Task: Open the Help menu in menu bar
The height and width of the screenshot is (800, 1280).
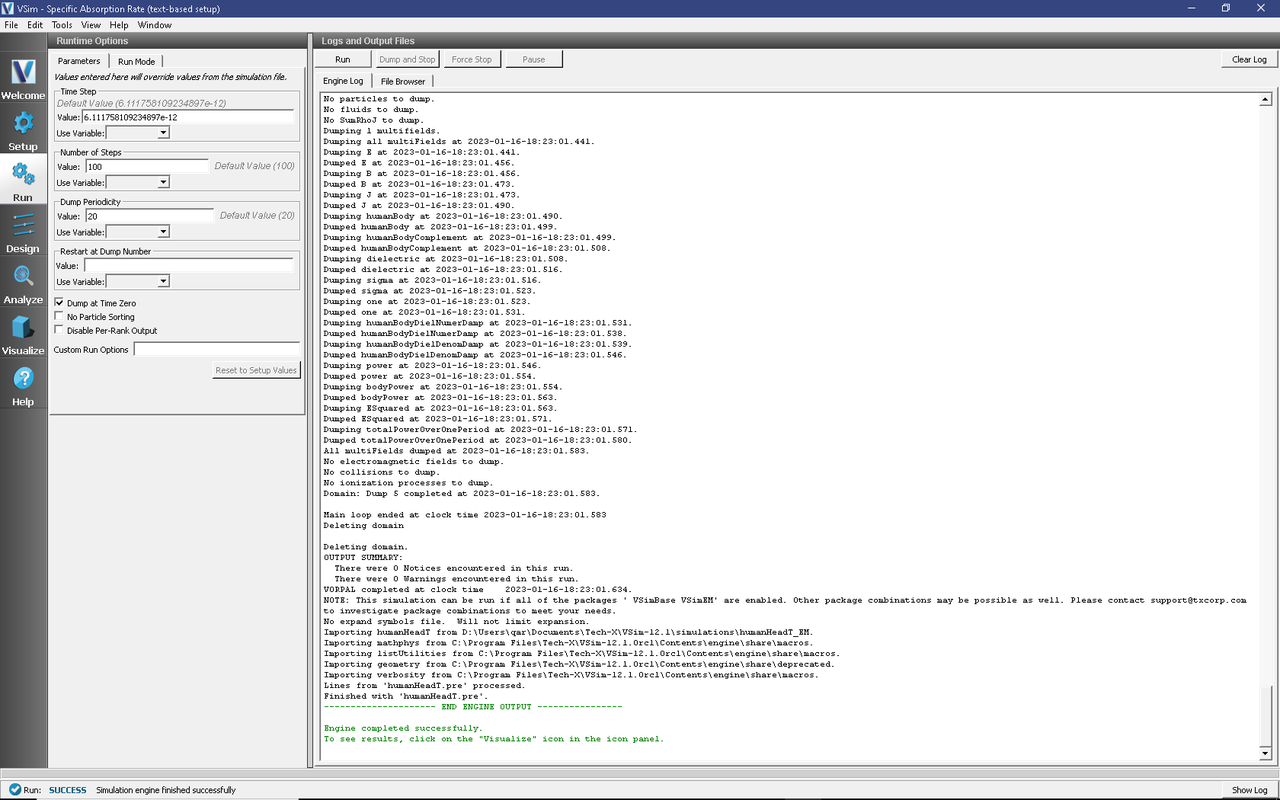Action: coord(119,25)
